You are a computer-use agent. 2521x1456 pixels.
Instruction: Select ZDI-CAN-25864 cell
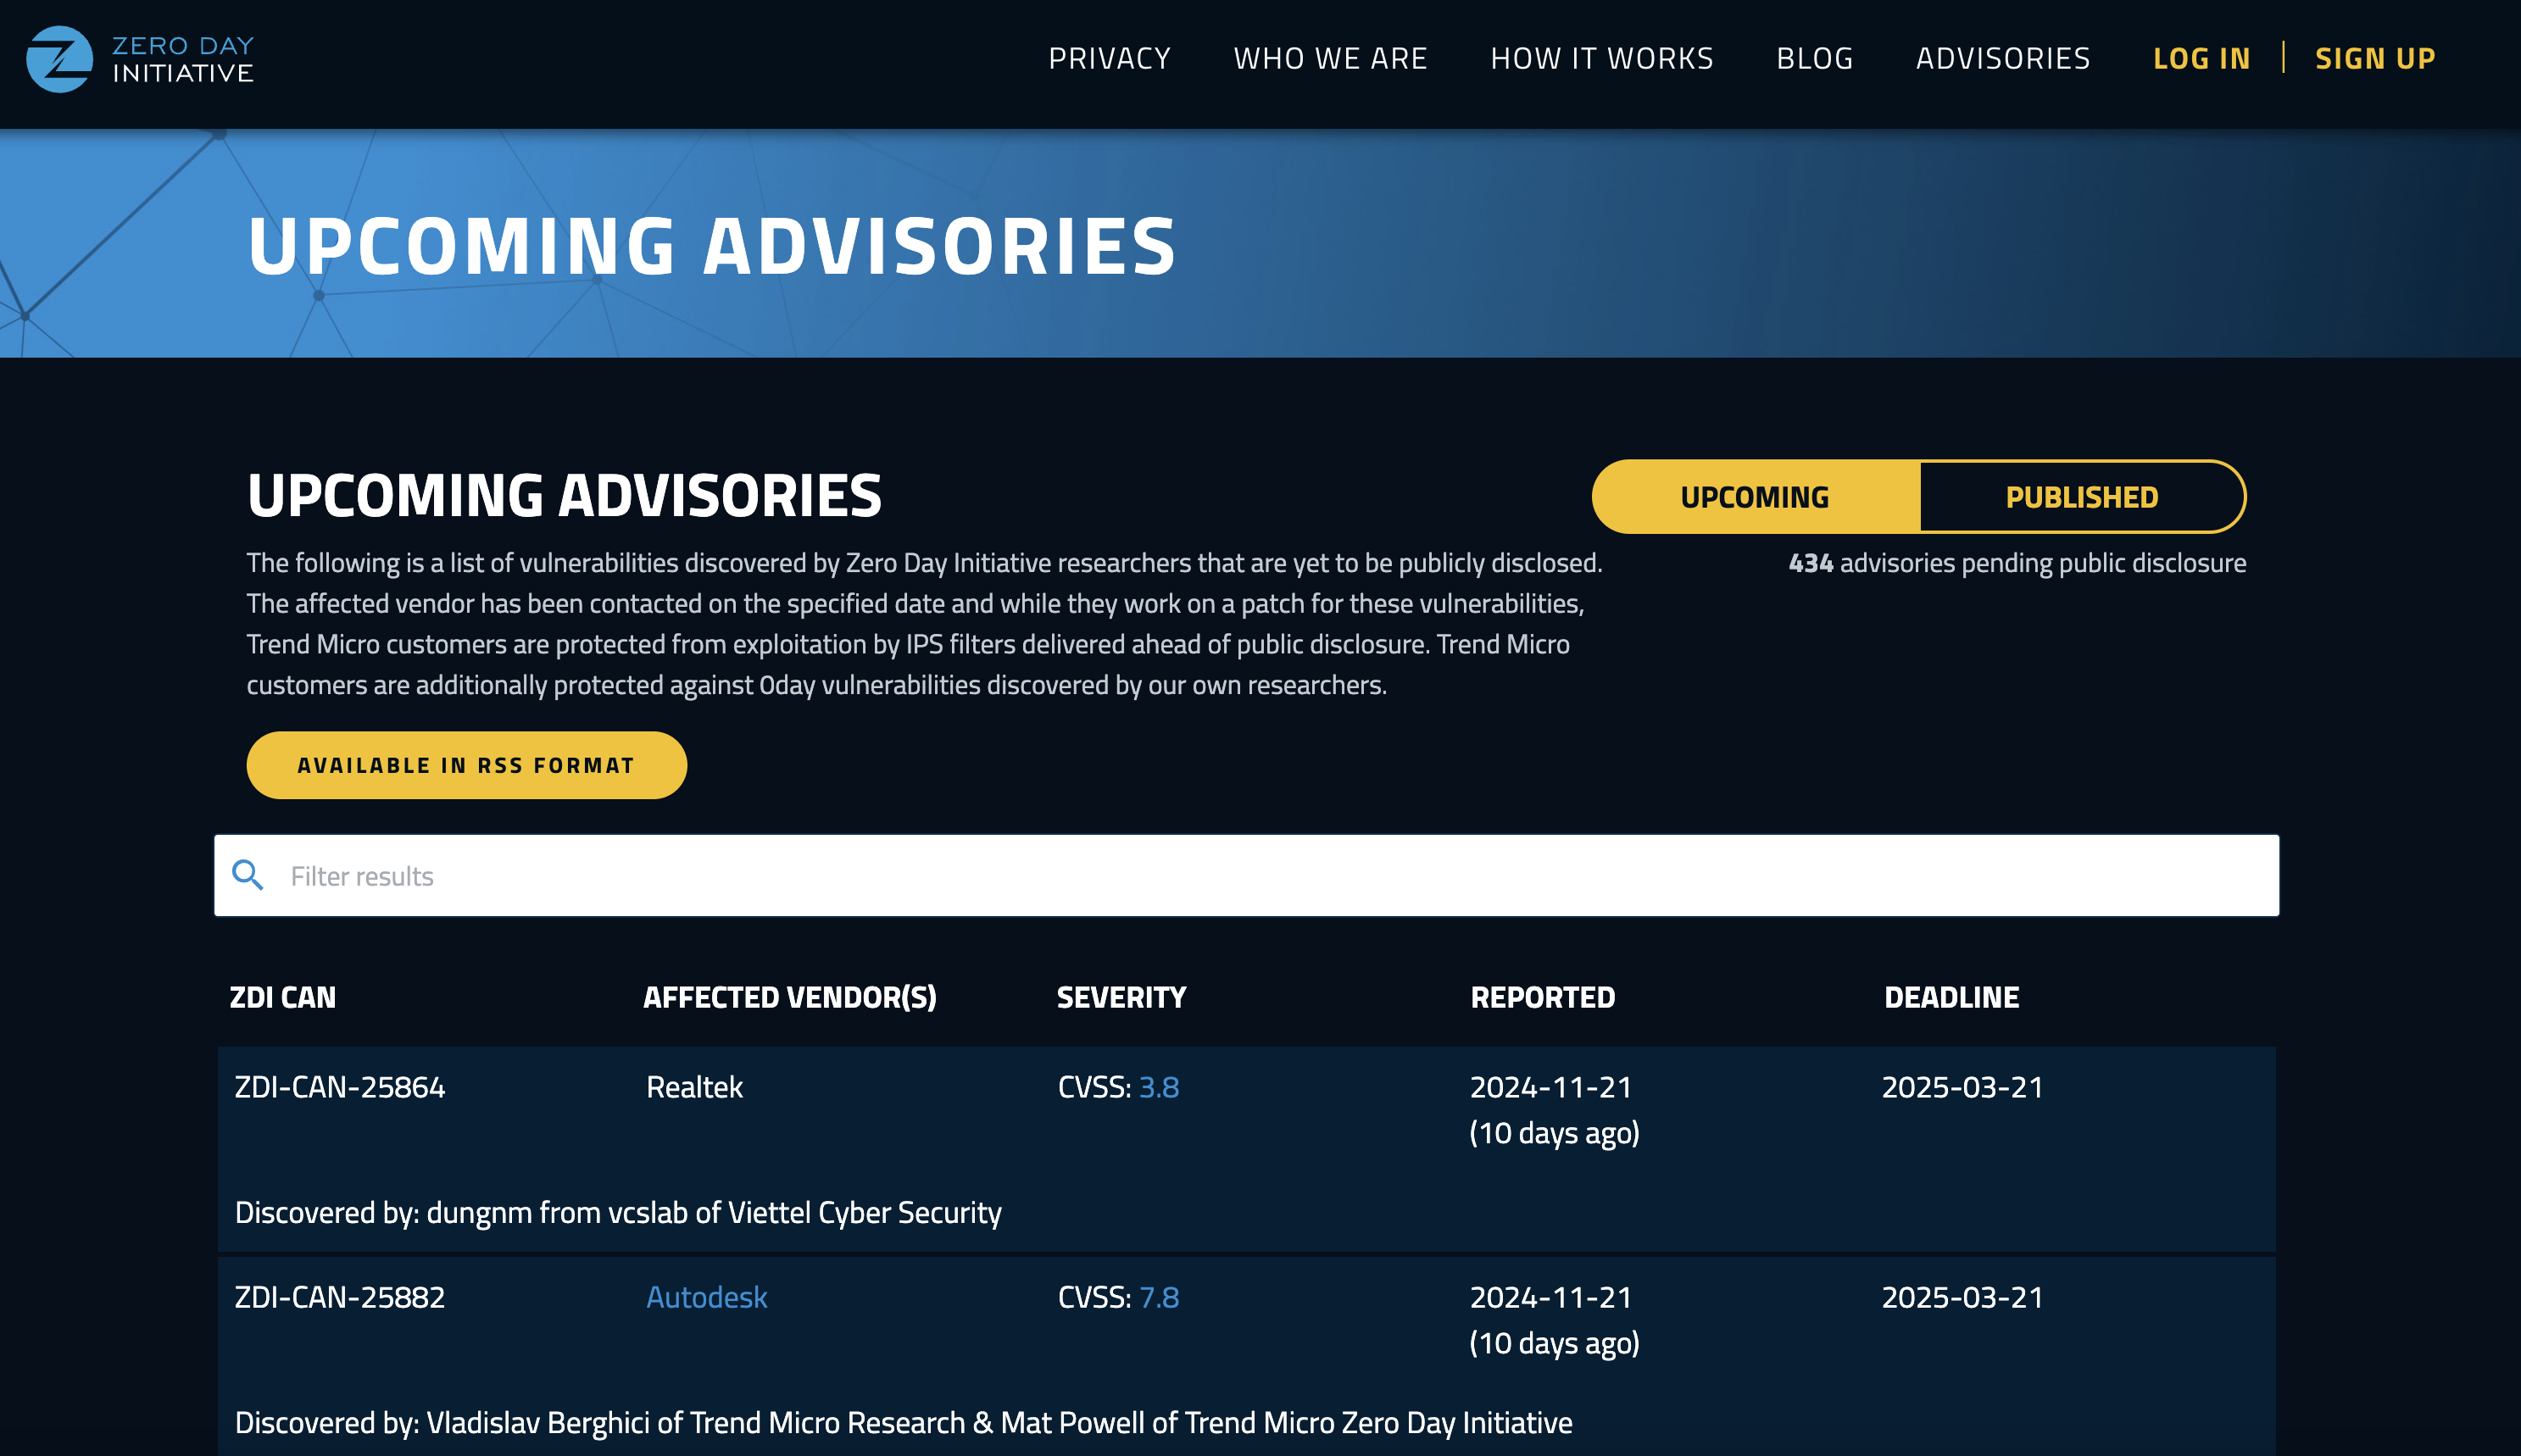click(340, 1087)
